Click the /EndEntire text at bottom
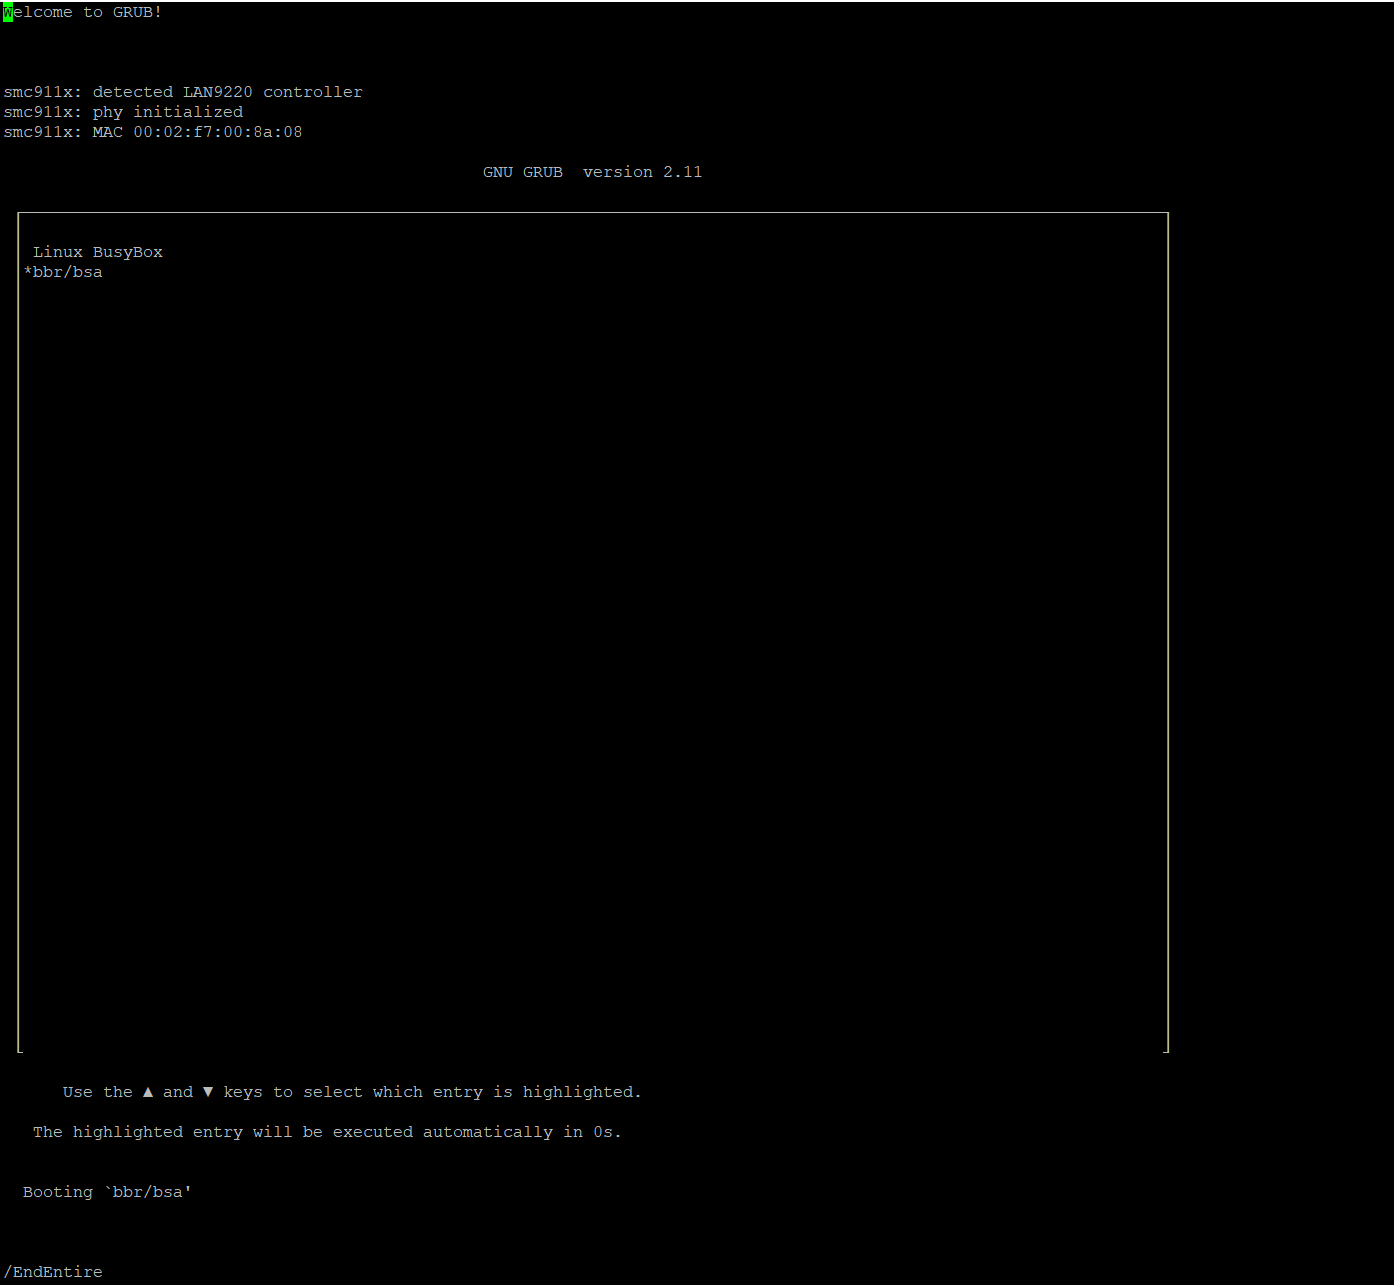 click(x=53, y=1271)
